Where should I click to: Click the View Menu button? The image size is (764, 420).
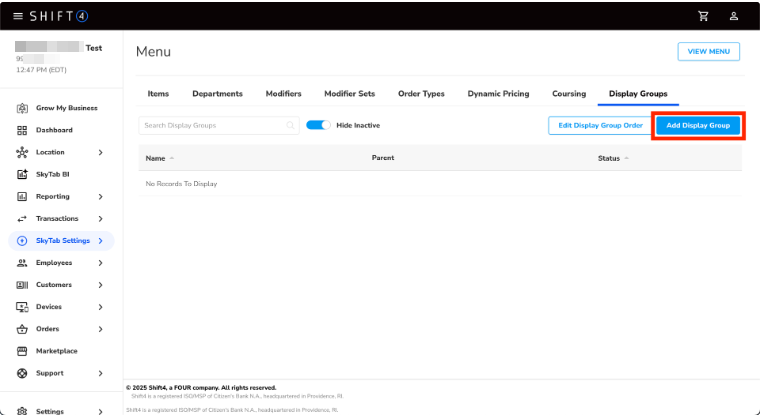[x=708, y=52]
